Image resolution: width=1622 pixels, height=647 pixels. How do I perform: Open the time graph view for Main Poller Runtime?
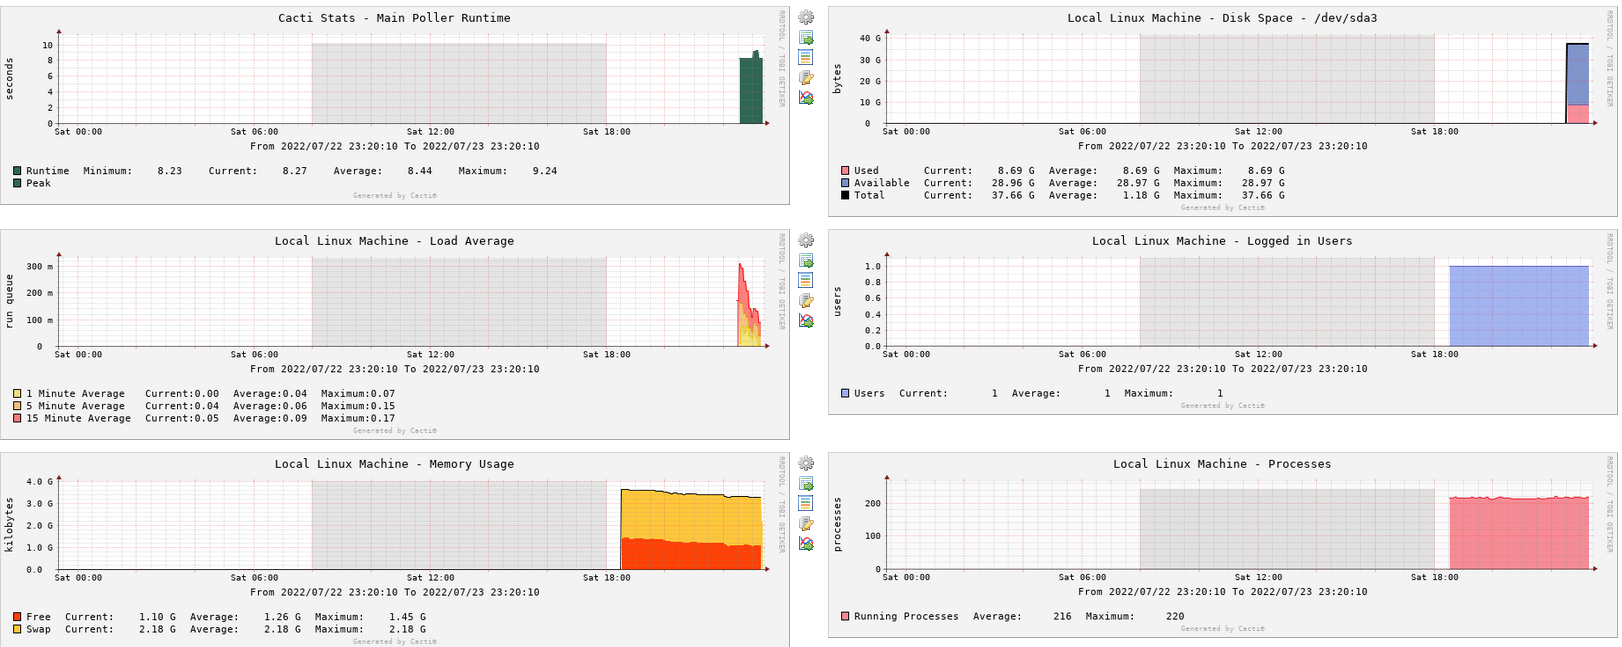(x=806, y=58)
